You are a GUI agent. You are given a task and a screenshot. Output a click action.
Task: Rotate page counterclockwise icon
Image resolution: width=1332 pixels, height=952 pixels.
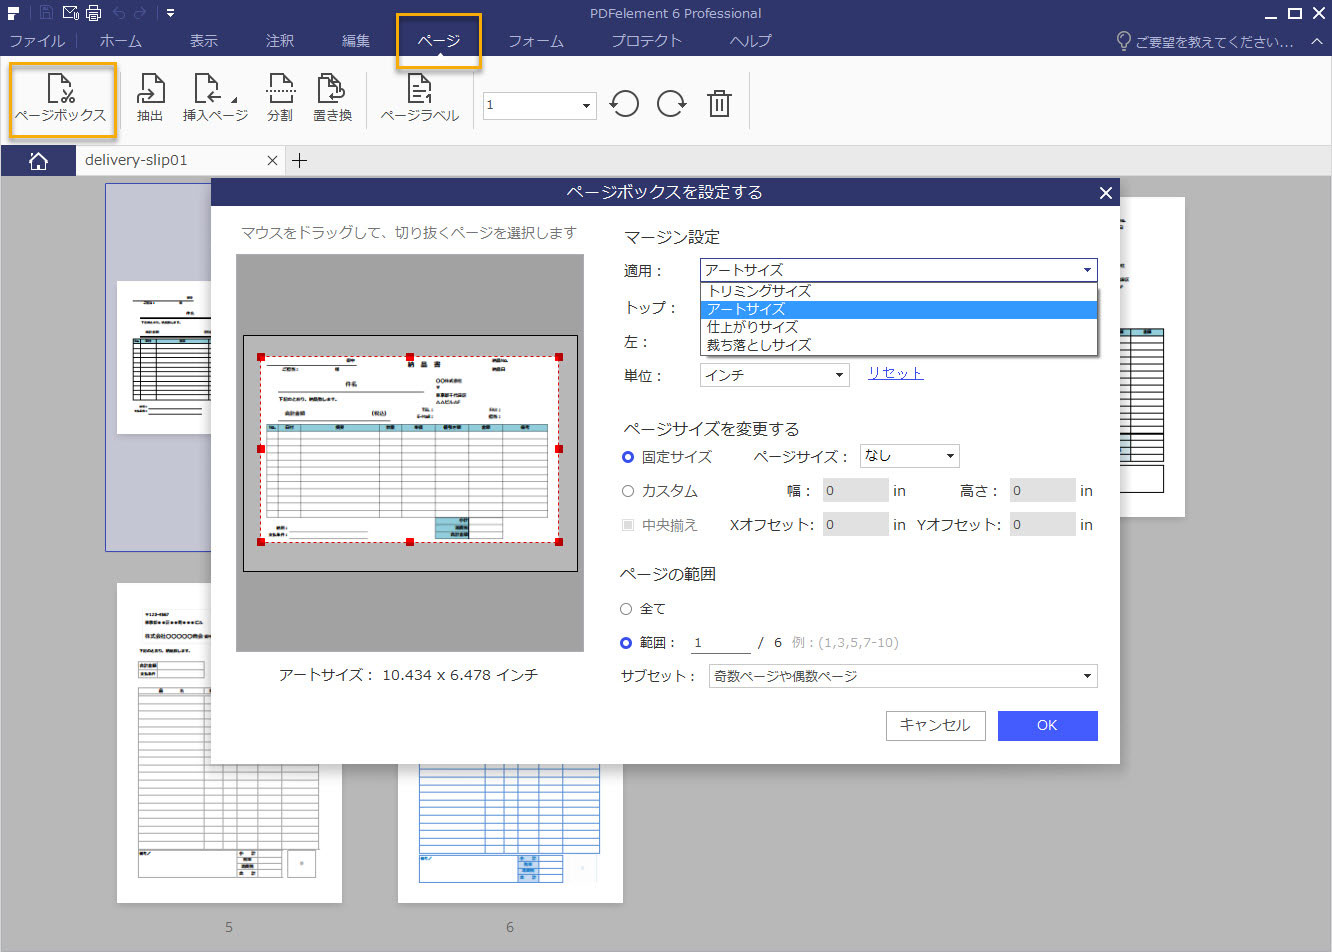625,104
